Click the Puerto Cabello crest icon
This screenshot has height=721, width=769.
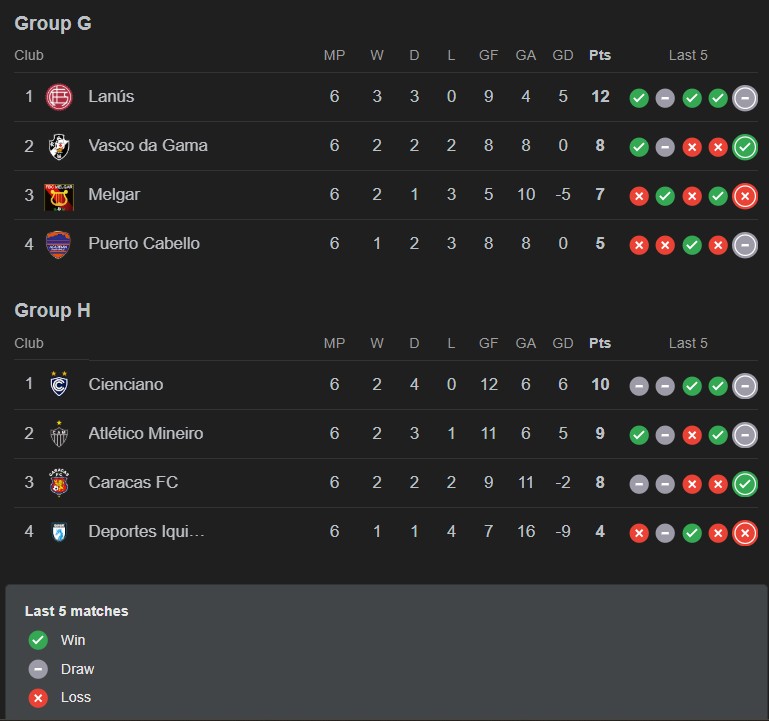(59, 244)
